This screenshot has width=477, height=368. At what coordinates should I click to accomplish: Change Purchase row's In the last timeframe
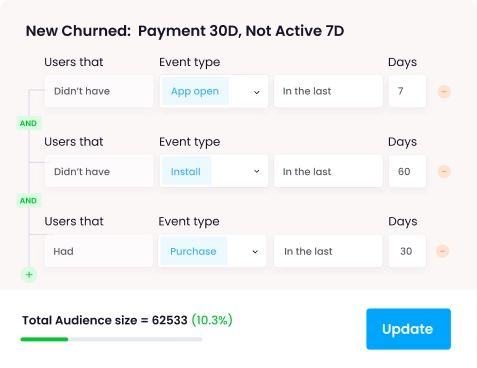[328, 251]
